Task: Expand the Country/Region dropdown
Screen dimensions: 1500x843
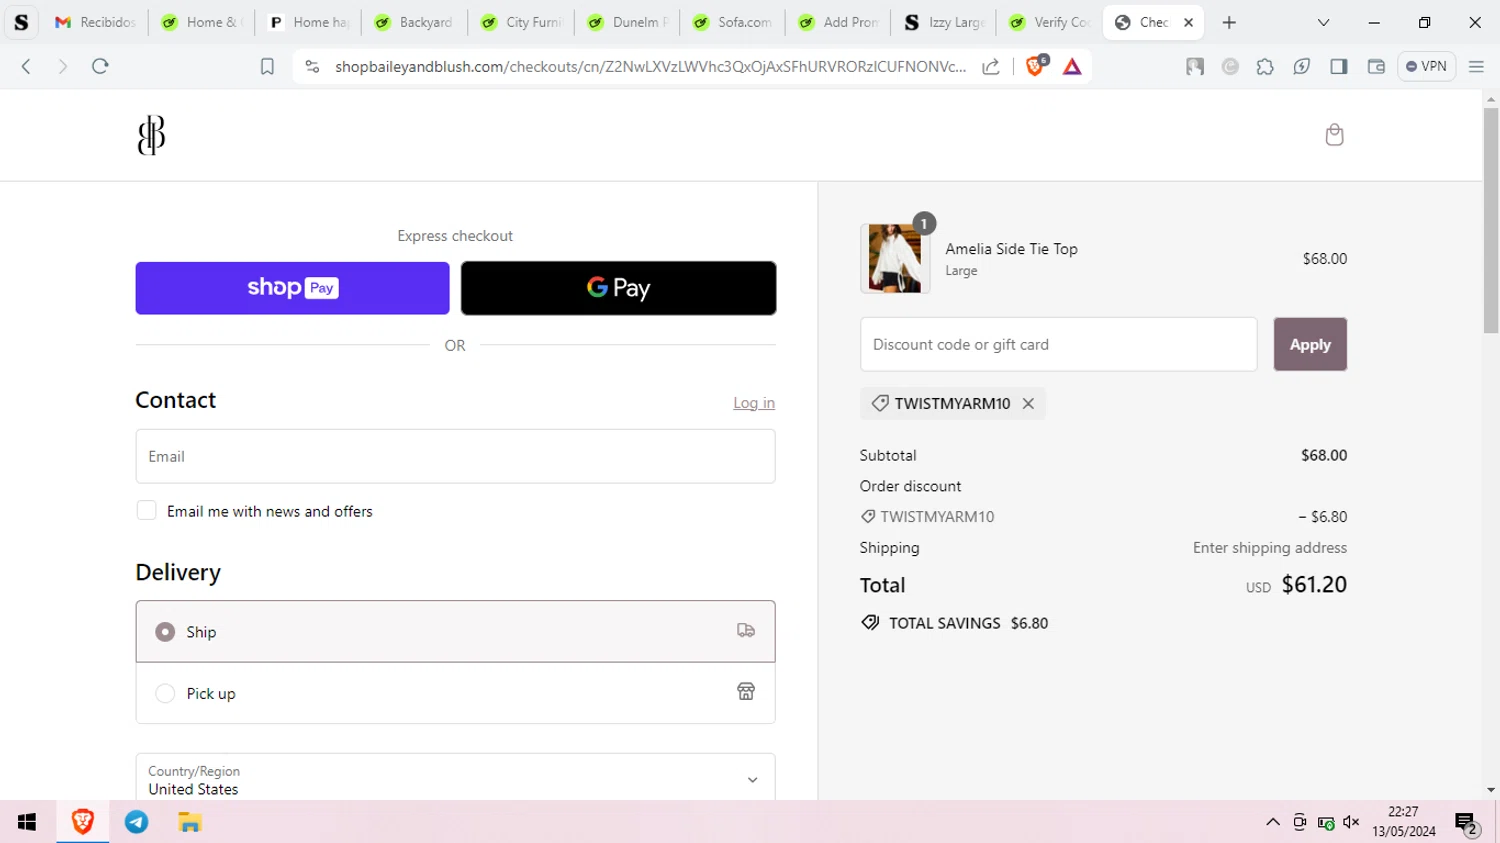Action: click(455, 779)
